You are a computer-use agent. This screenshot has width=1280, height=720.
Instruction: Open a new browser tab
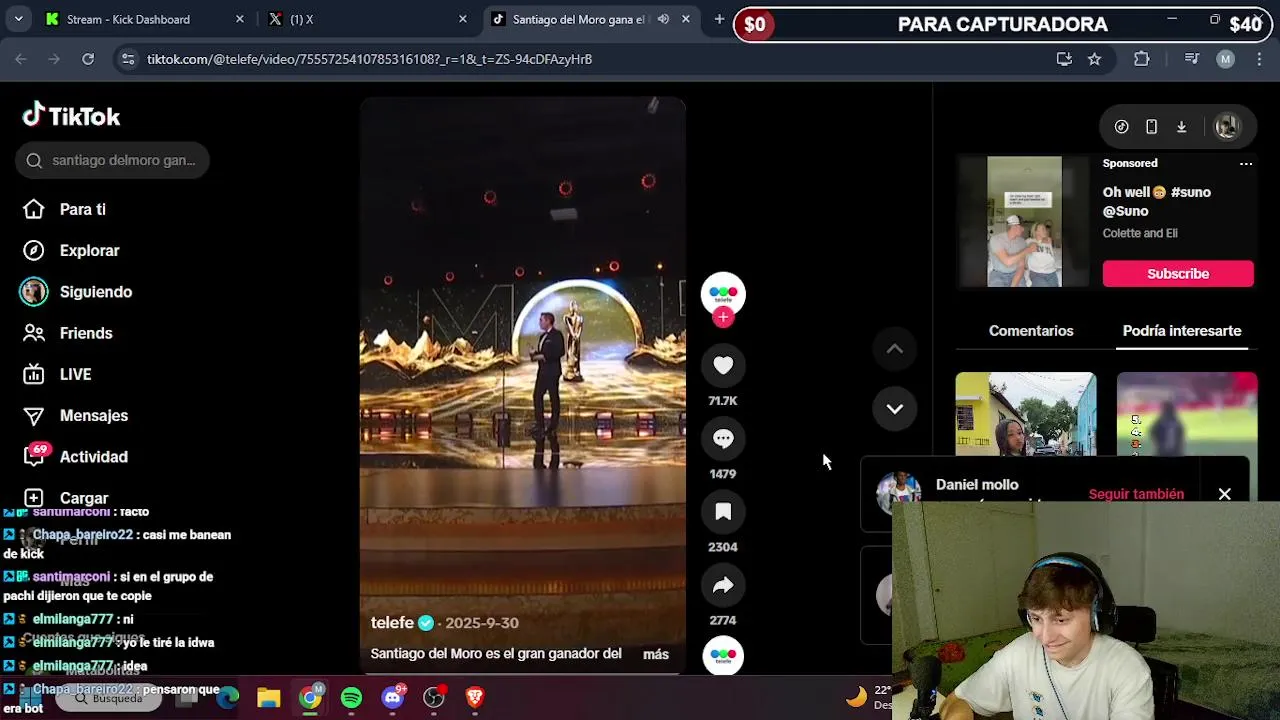tap(719, 19)
